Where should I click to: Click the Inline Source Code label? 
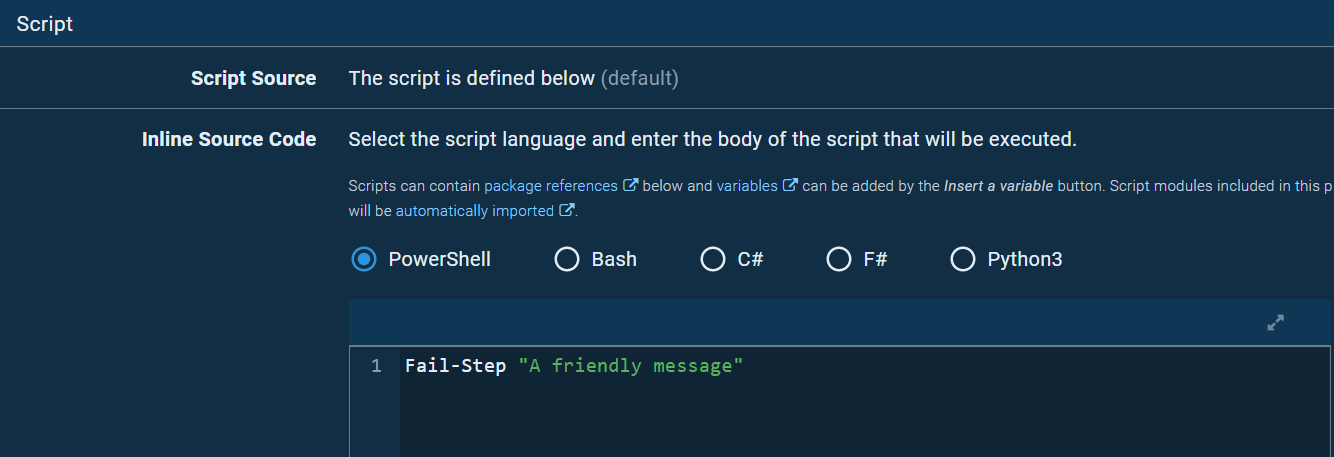click(x=229, y=139)
